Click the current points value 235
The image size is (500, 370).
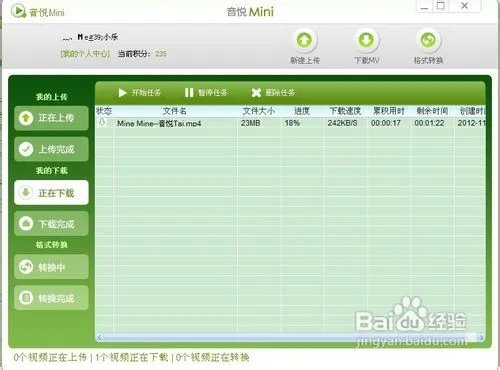tap(161, 54)
